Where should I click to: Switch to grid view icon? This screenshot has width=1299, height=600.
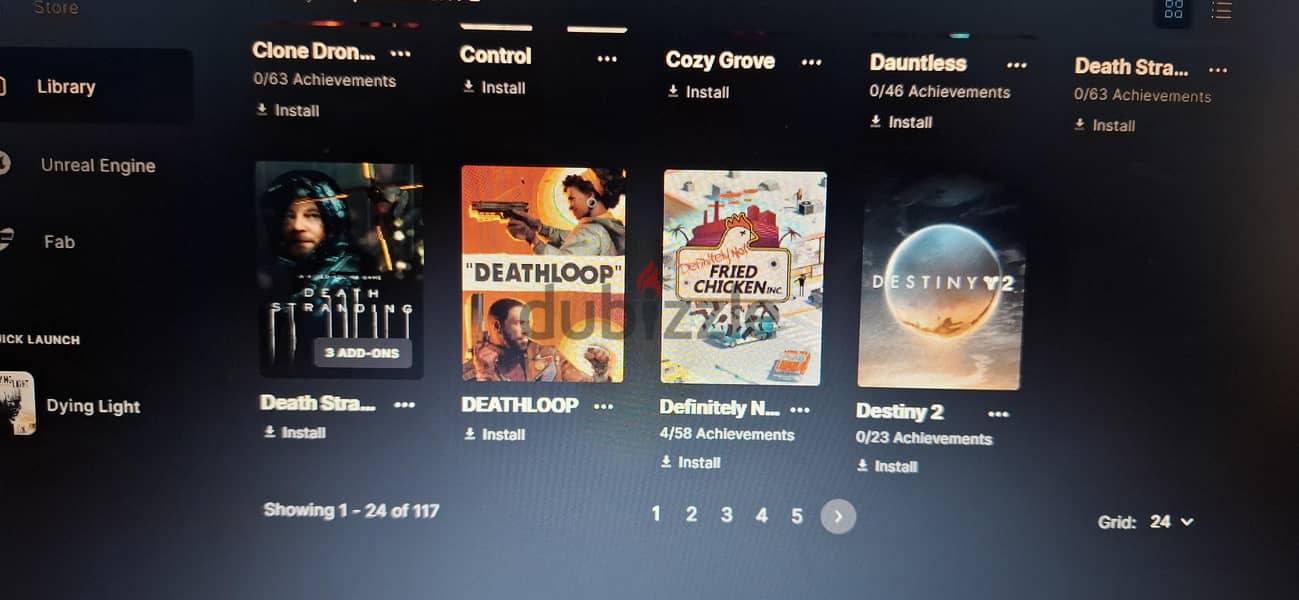click(x=1173, y=10)
